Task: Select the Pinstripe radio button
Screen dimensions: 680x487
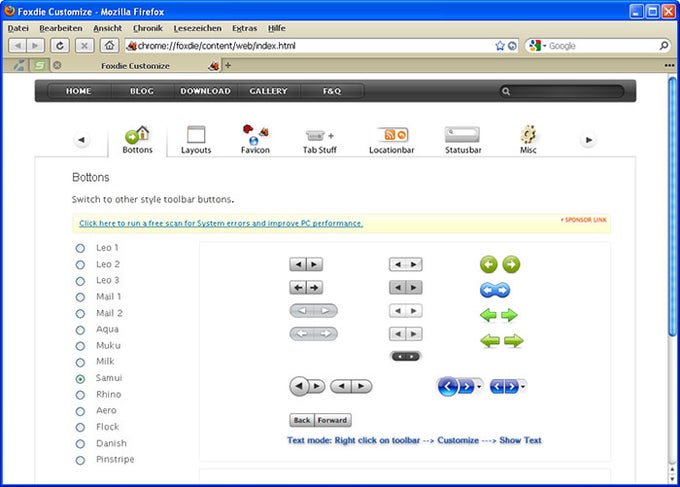Action: (x=80, y=460)
